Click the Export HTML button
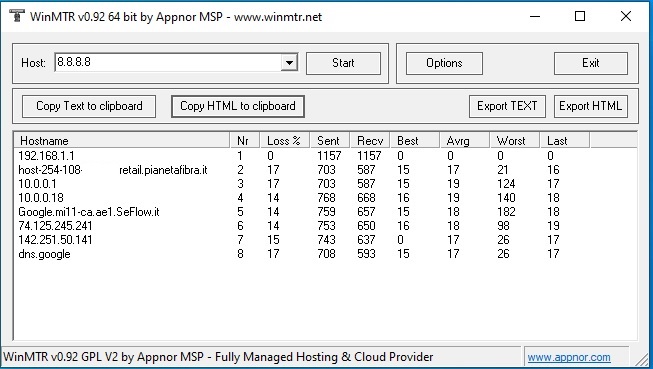This screenshot has height=369, width=653. point(591,106)
